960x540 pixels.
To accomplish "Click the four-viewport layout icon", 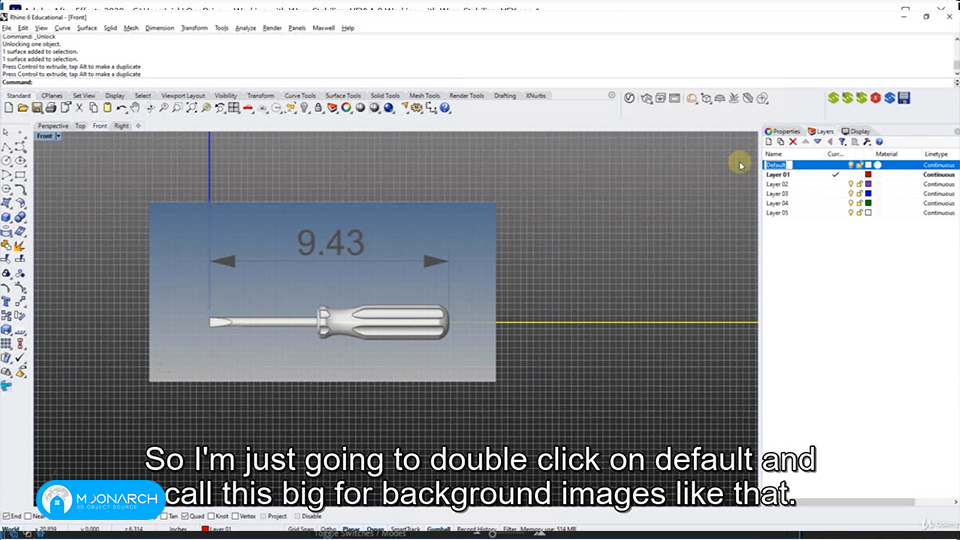I will click(x=234, y=108).
